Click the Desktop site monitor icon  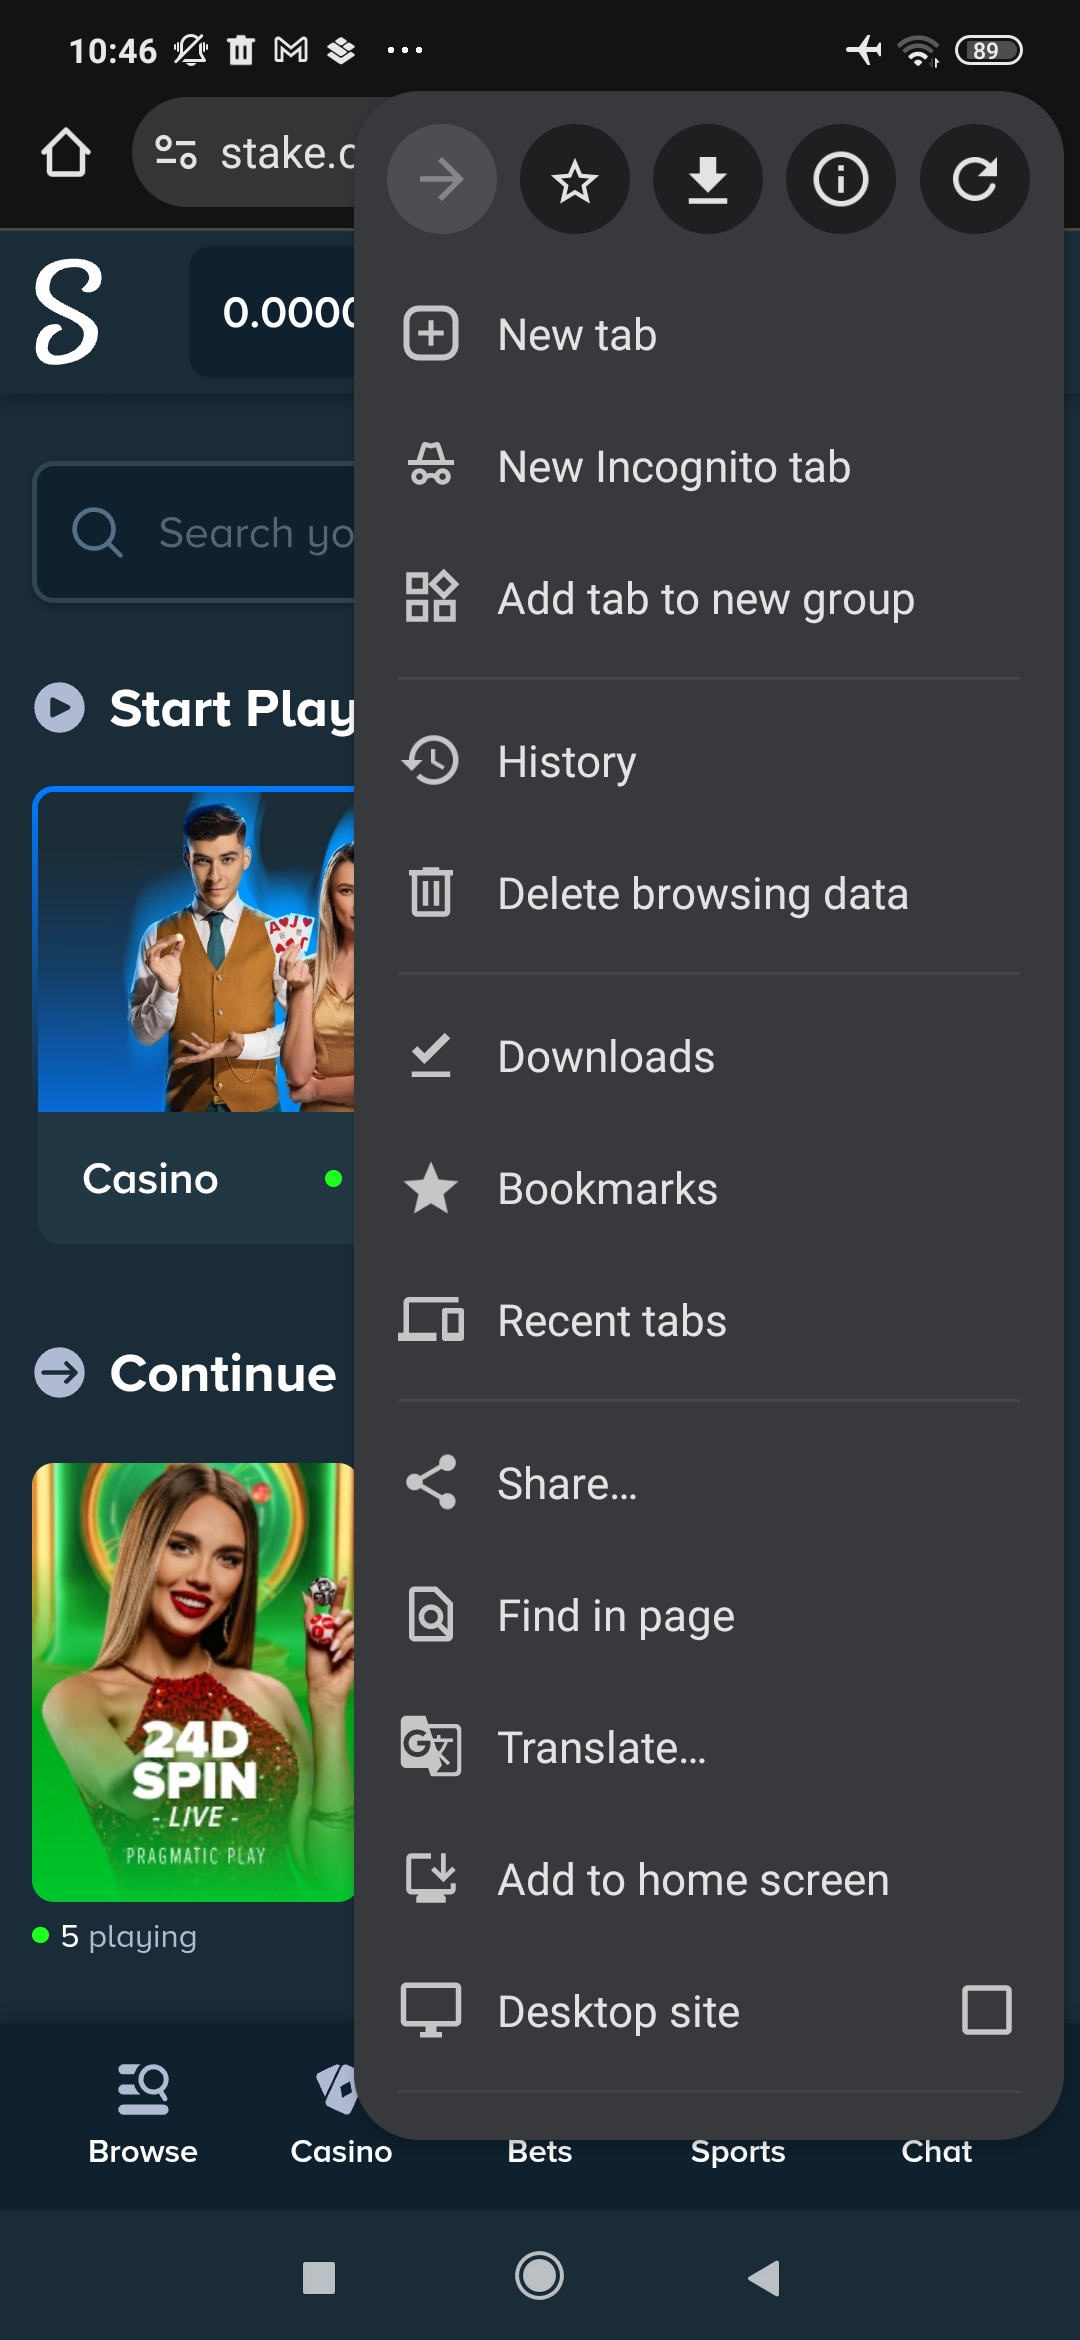431,2010
